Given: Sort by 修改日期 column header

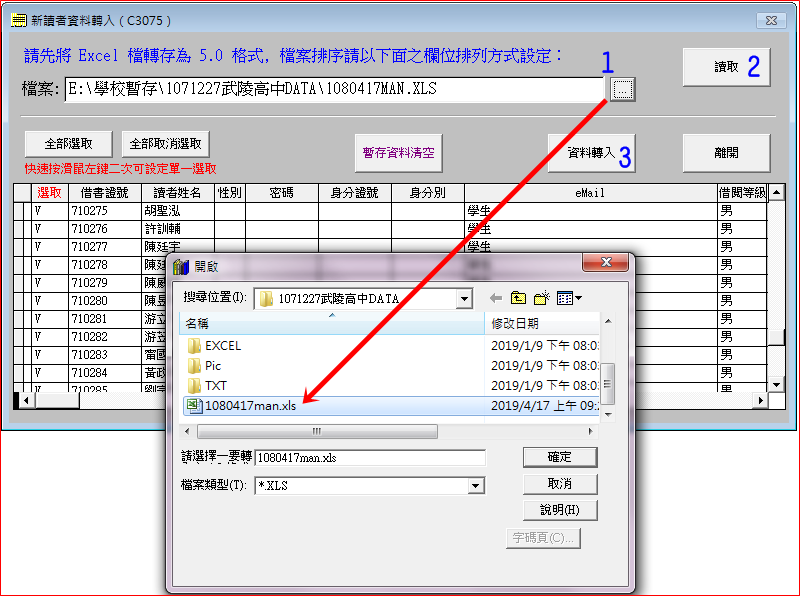Looking at the screenshot, I should 542,324.
